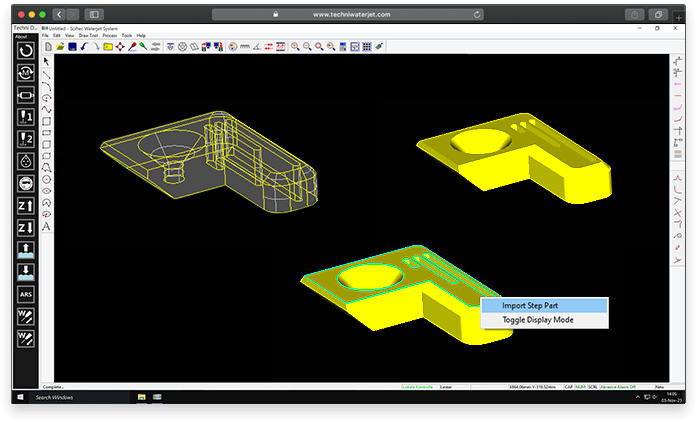Click the calculator toolbar icon

(x=343, y=47)
